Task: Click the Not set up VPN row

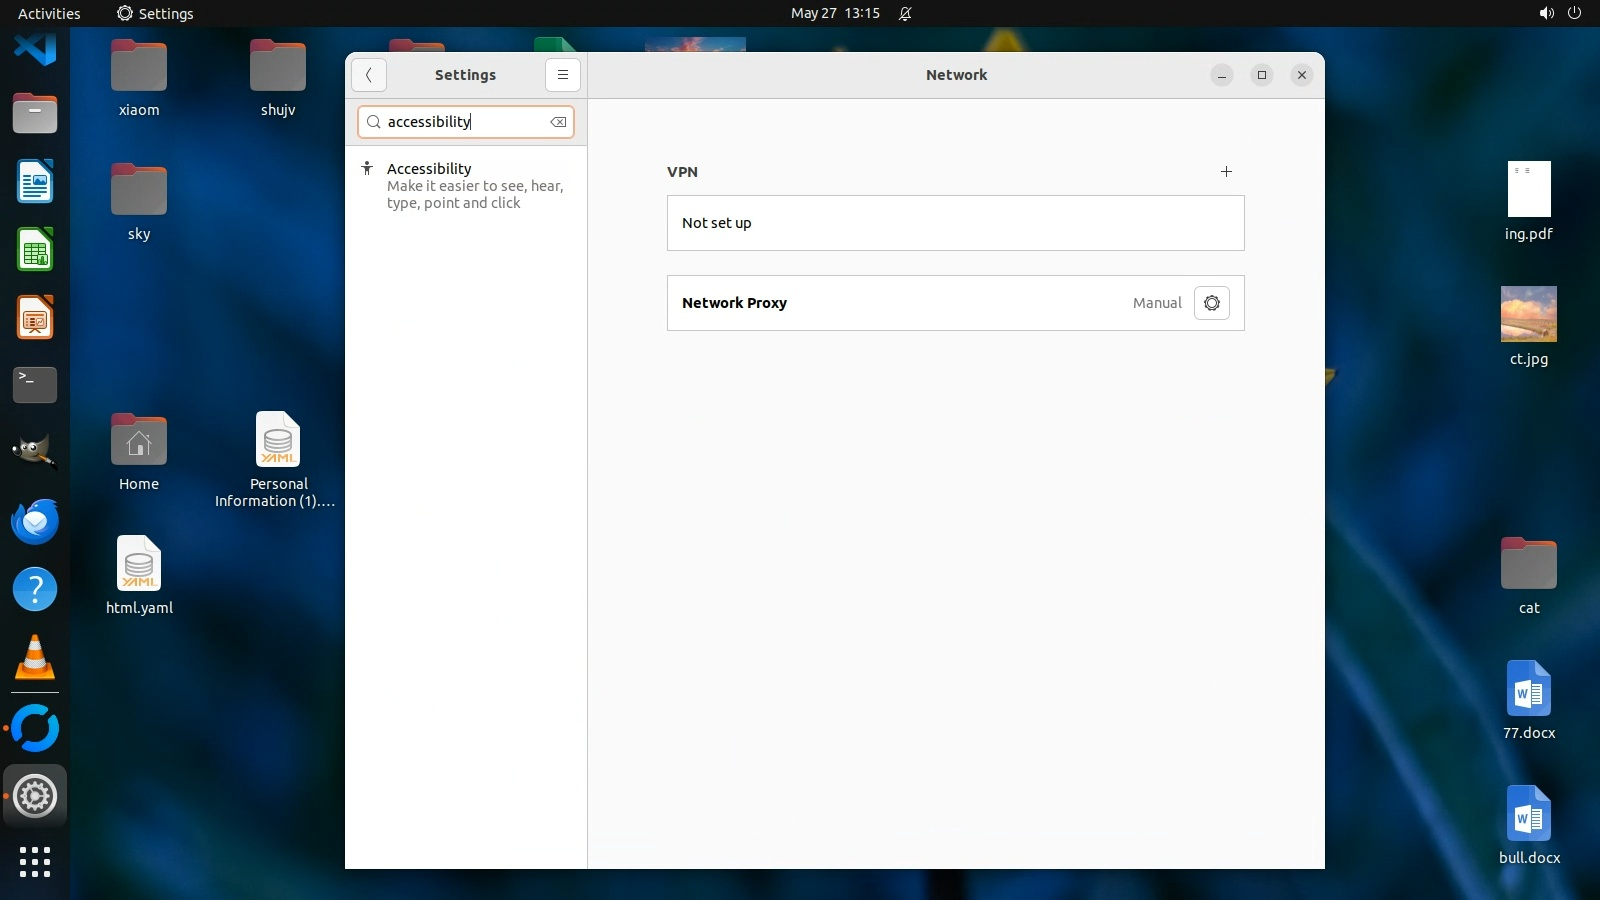Action: pyautogui.click(x=955, y=223)
